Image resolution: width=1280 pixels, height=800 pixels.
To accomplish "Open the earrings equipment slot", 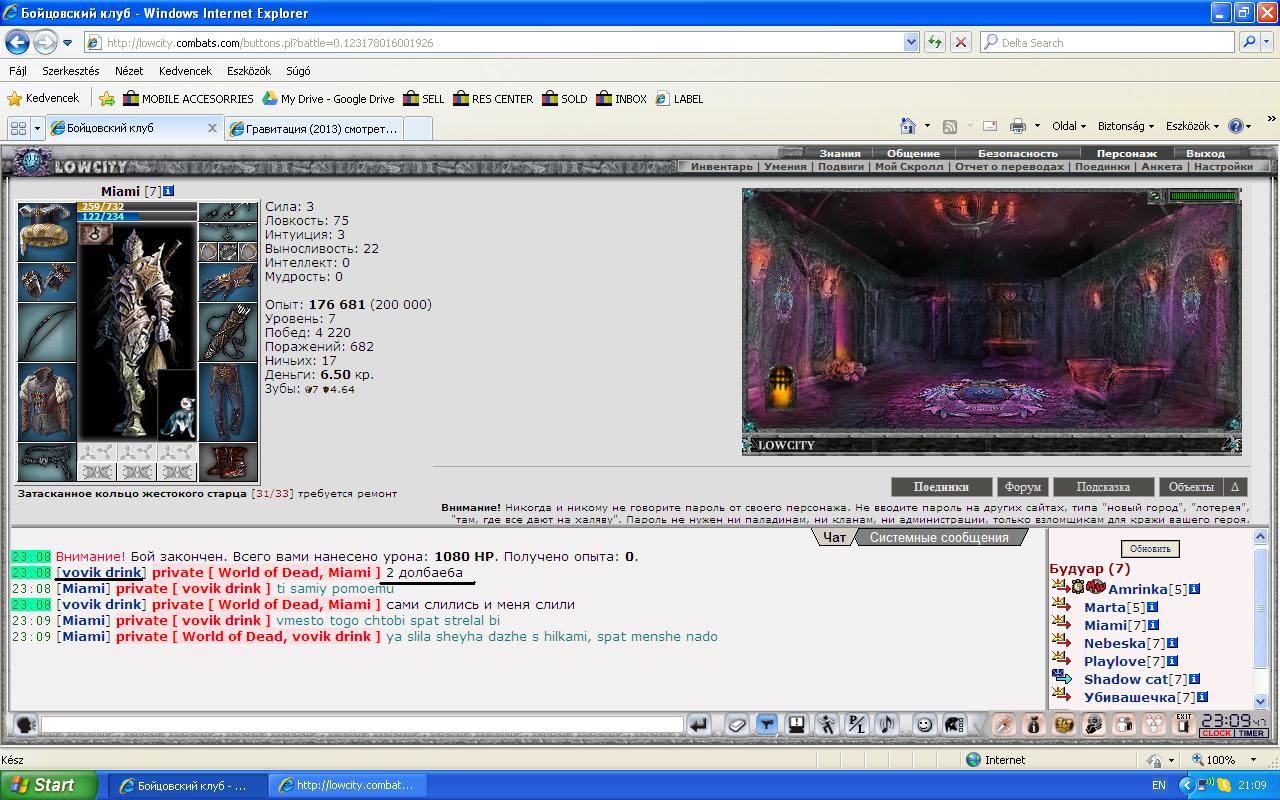I will pos(228,212).
